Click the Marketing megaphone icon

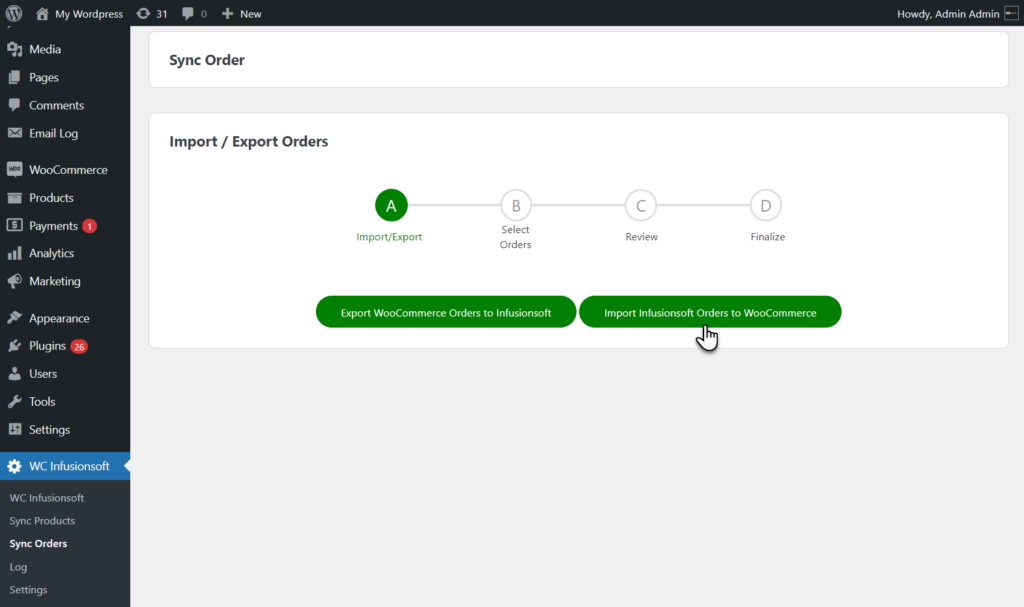[14, 281]
